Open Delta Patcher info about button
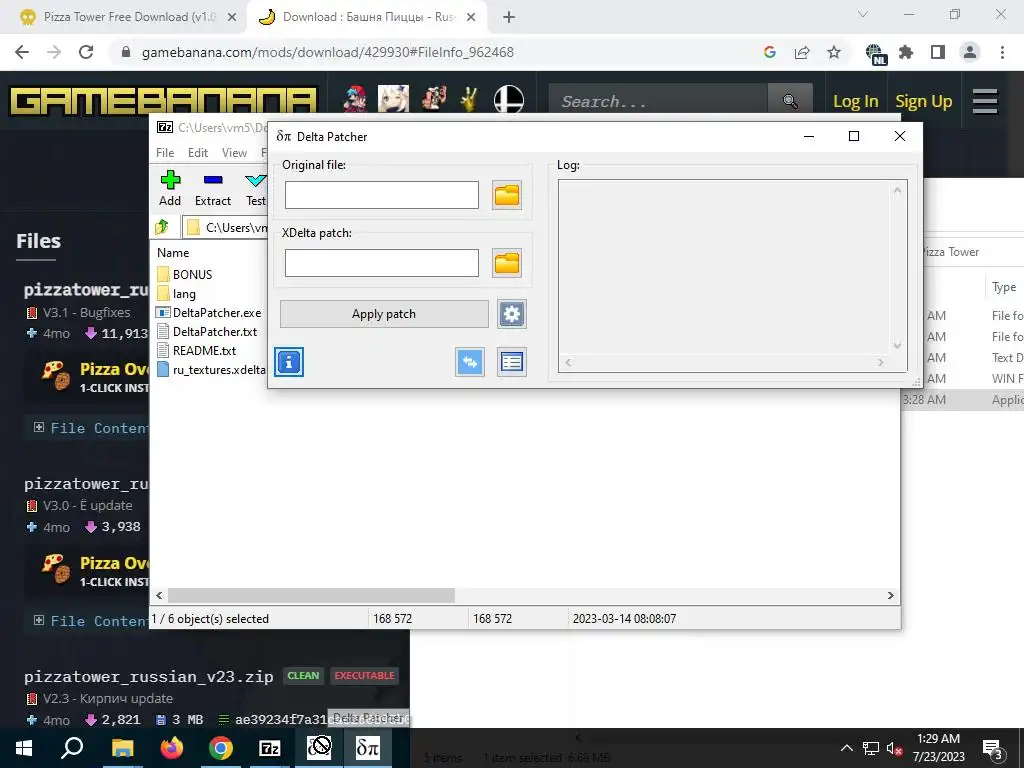 (289, 362)
